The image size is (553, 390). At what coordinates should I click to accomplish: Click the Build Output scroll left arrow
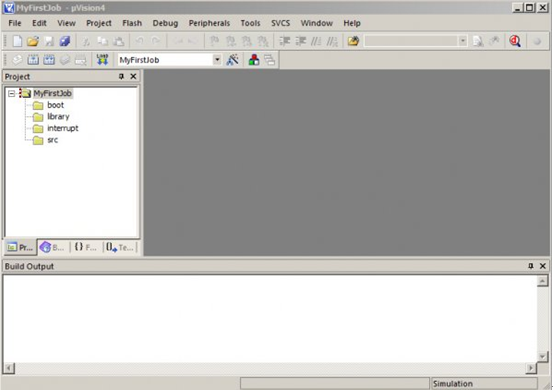[x=8, y=368]
